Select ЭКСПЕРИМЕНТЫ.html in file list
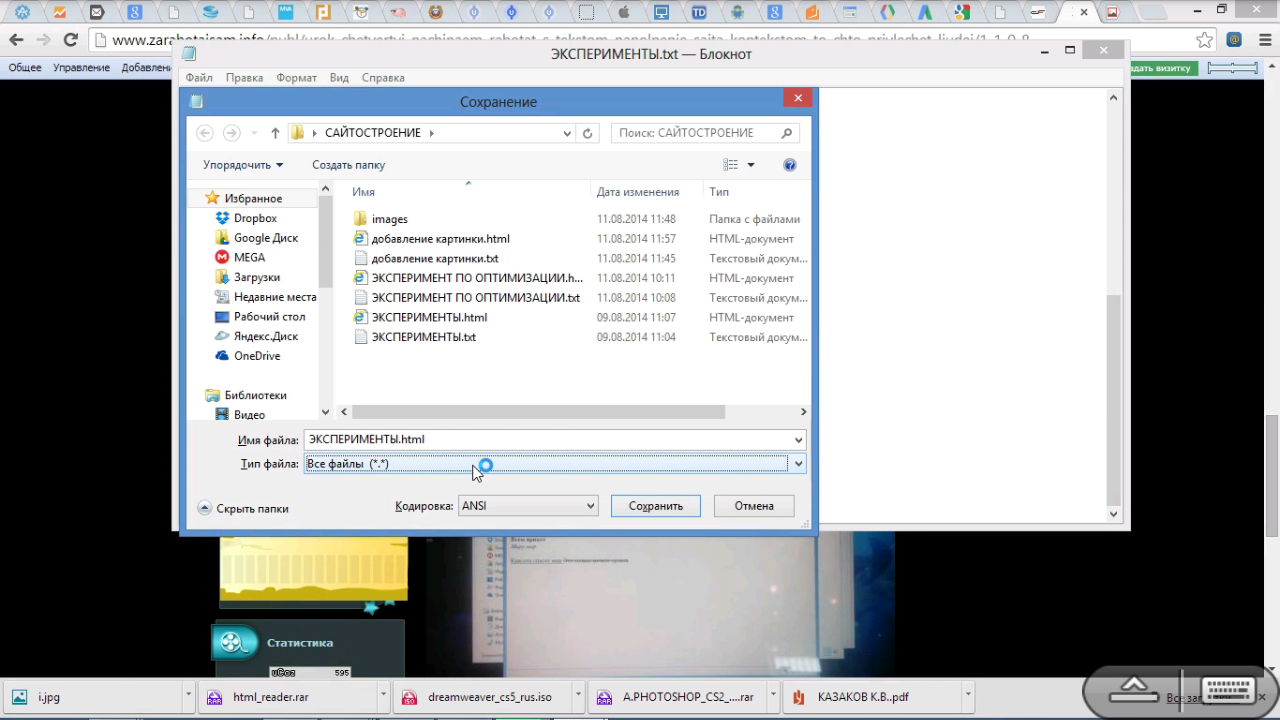Screen dimensions: 1280x720 (x=421, y=317)
